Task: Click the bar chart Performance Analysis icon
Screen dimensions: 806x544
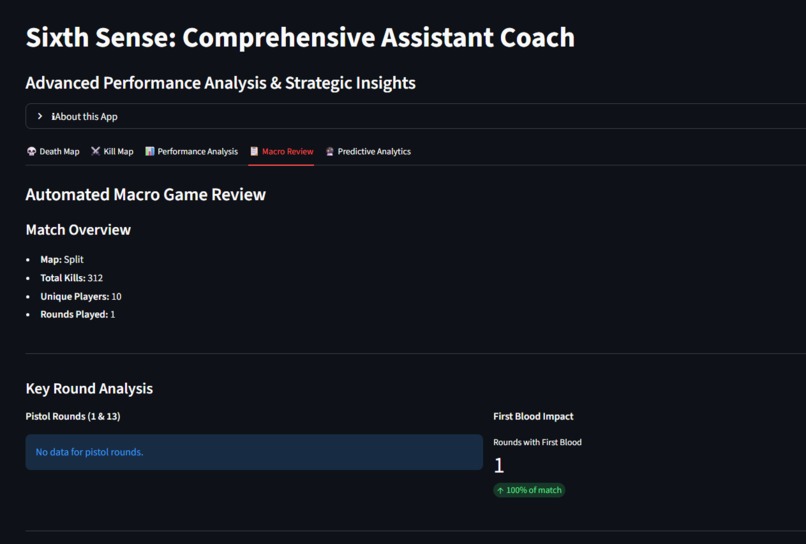Action: click(x=150, y=151)
